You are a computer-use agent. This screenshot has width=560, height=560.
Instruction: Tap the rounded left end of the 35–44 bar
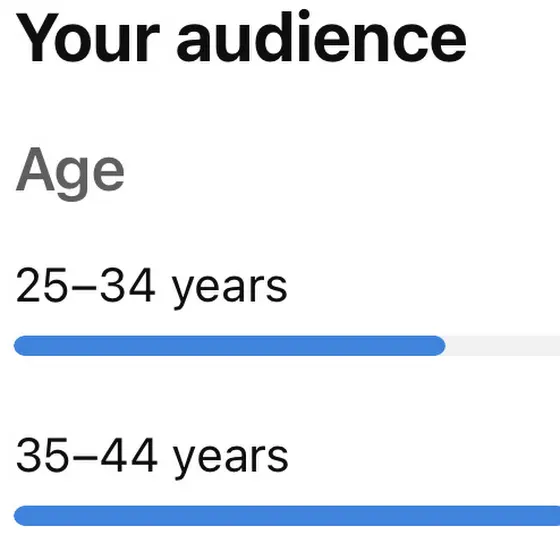click(x=21, y=516)
